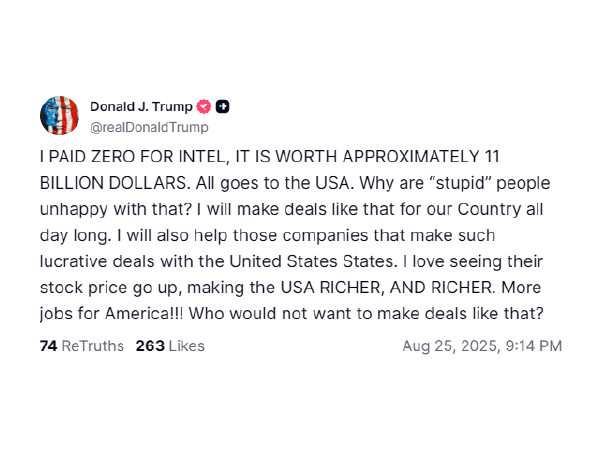
Task: View the Likes label list
Action: pyautogui.click(x=187, y=346)
